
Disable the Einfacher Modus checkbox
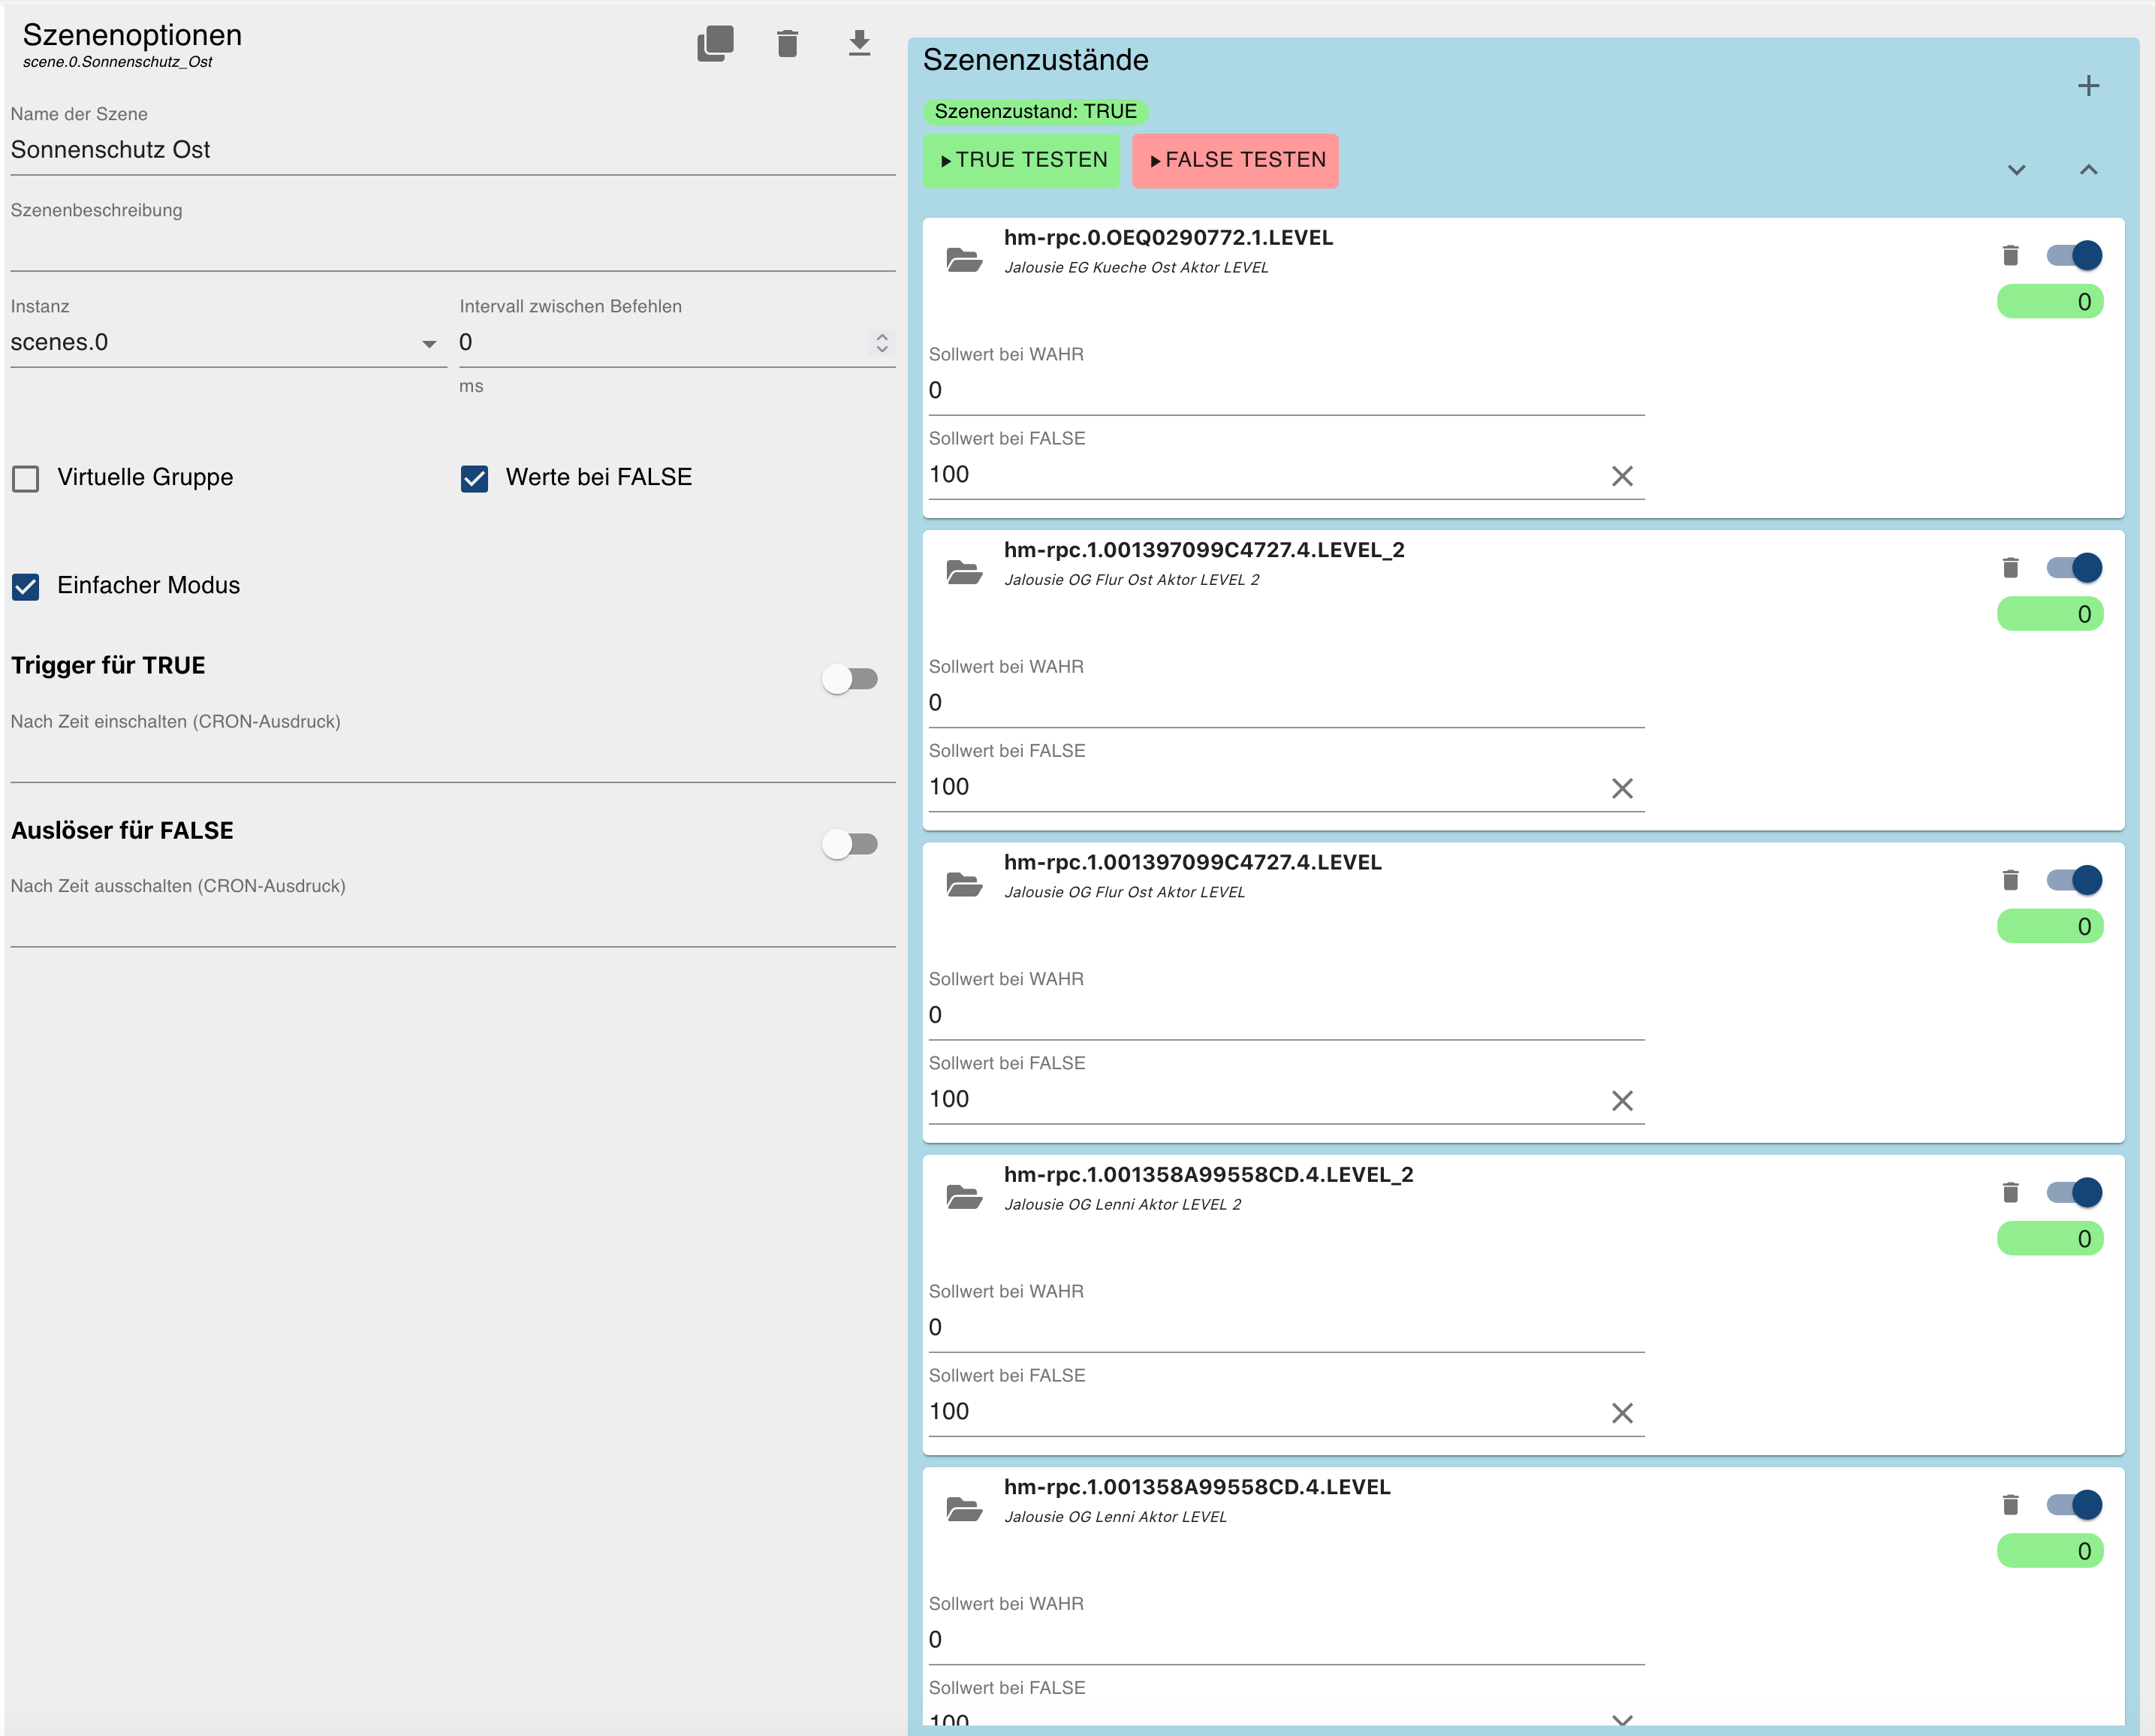click(x=26, y=586)
